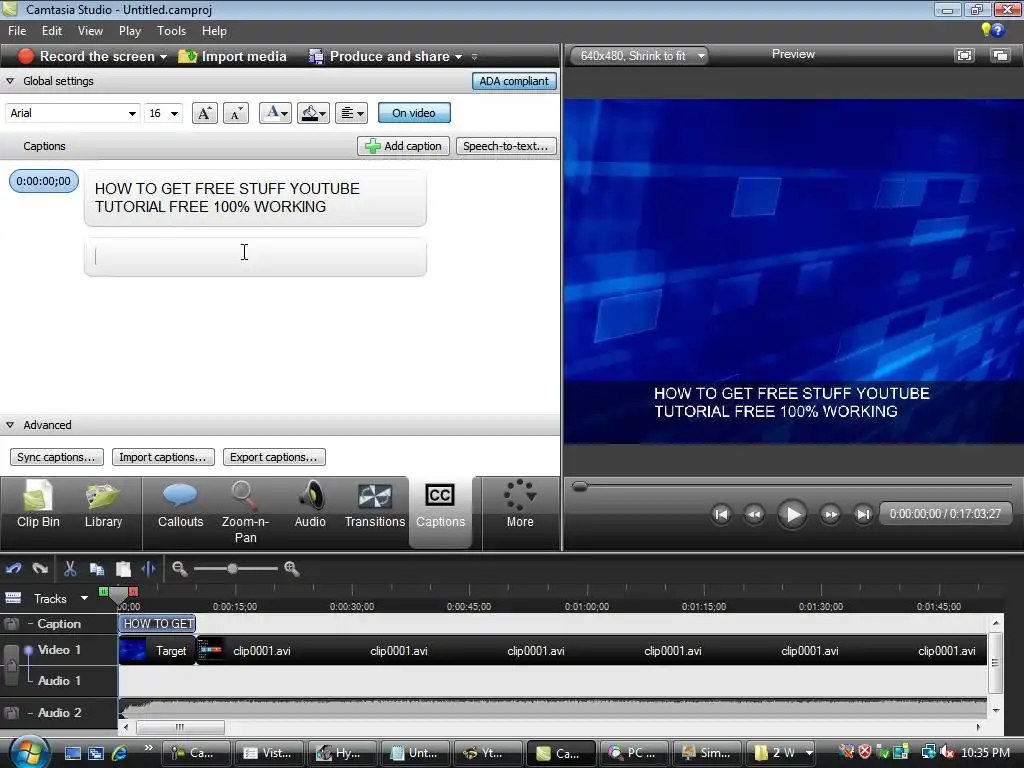The image size is (1024, 768).
Task: Click the Import captions button
Action: pyautogui.click(x=162, y=457)
